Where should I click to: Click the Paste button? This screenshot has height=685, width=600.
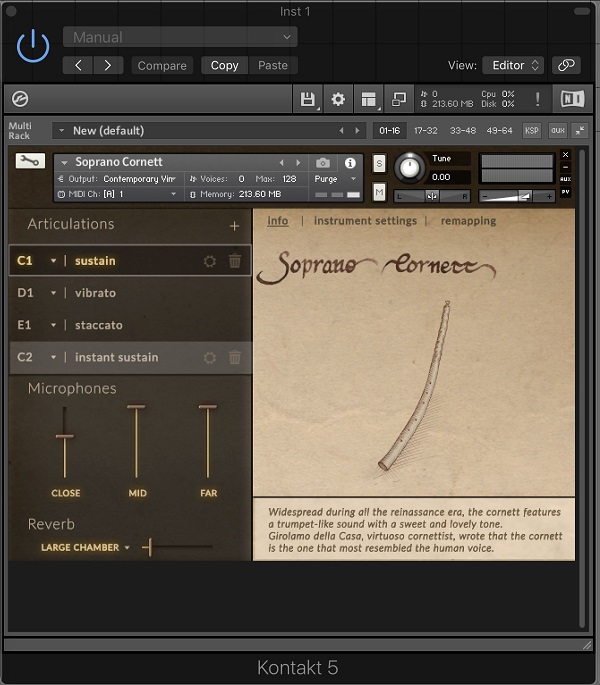pyautogui.click(x=273, y=66)
